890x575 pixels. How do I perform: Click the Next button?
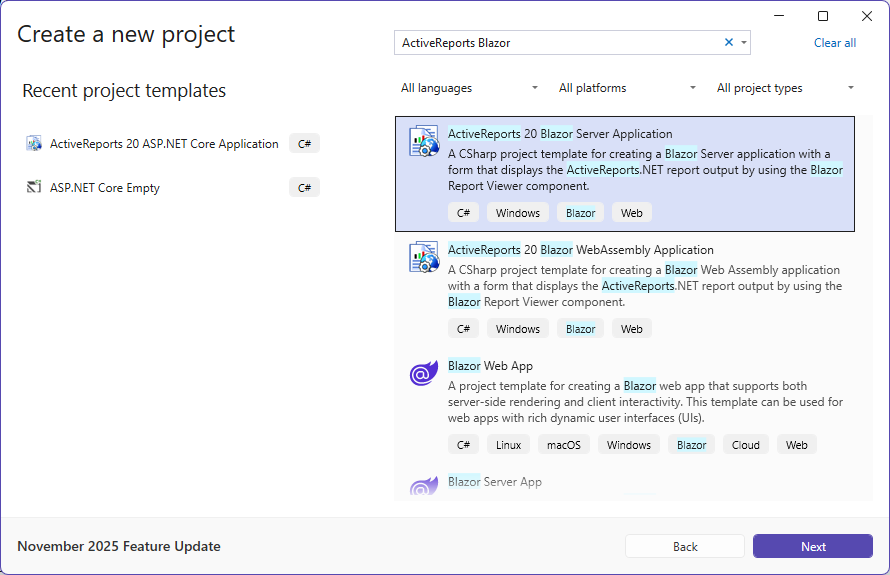[812, 546]
